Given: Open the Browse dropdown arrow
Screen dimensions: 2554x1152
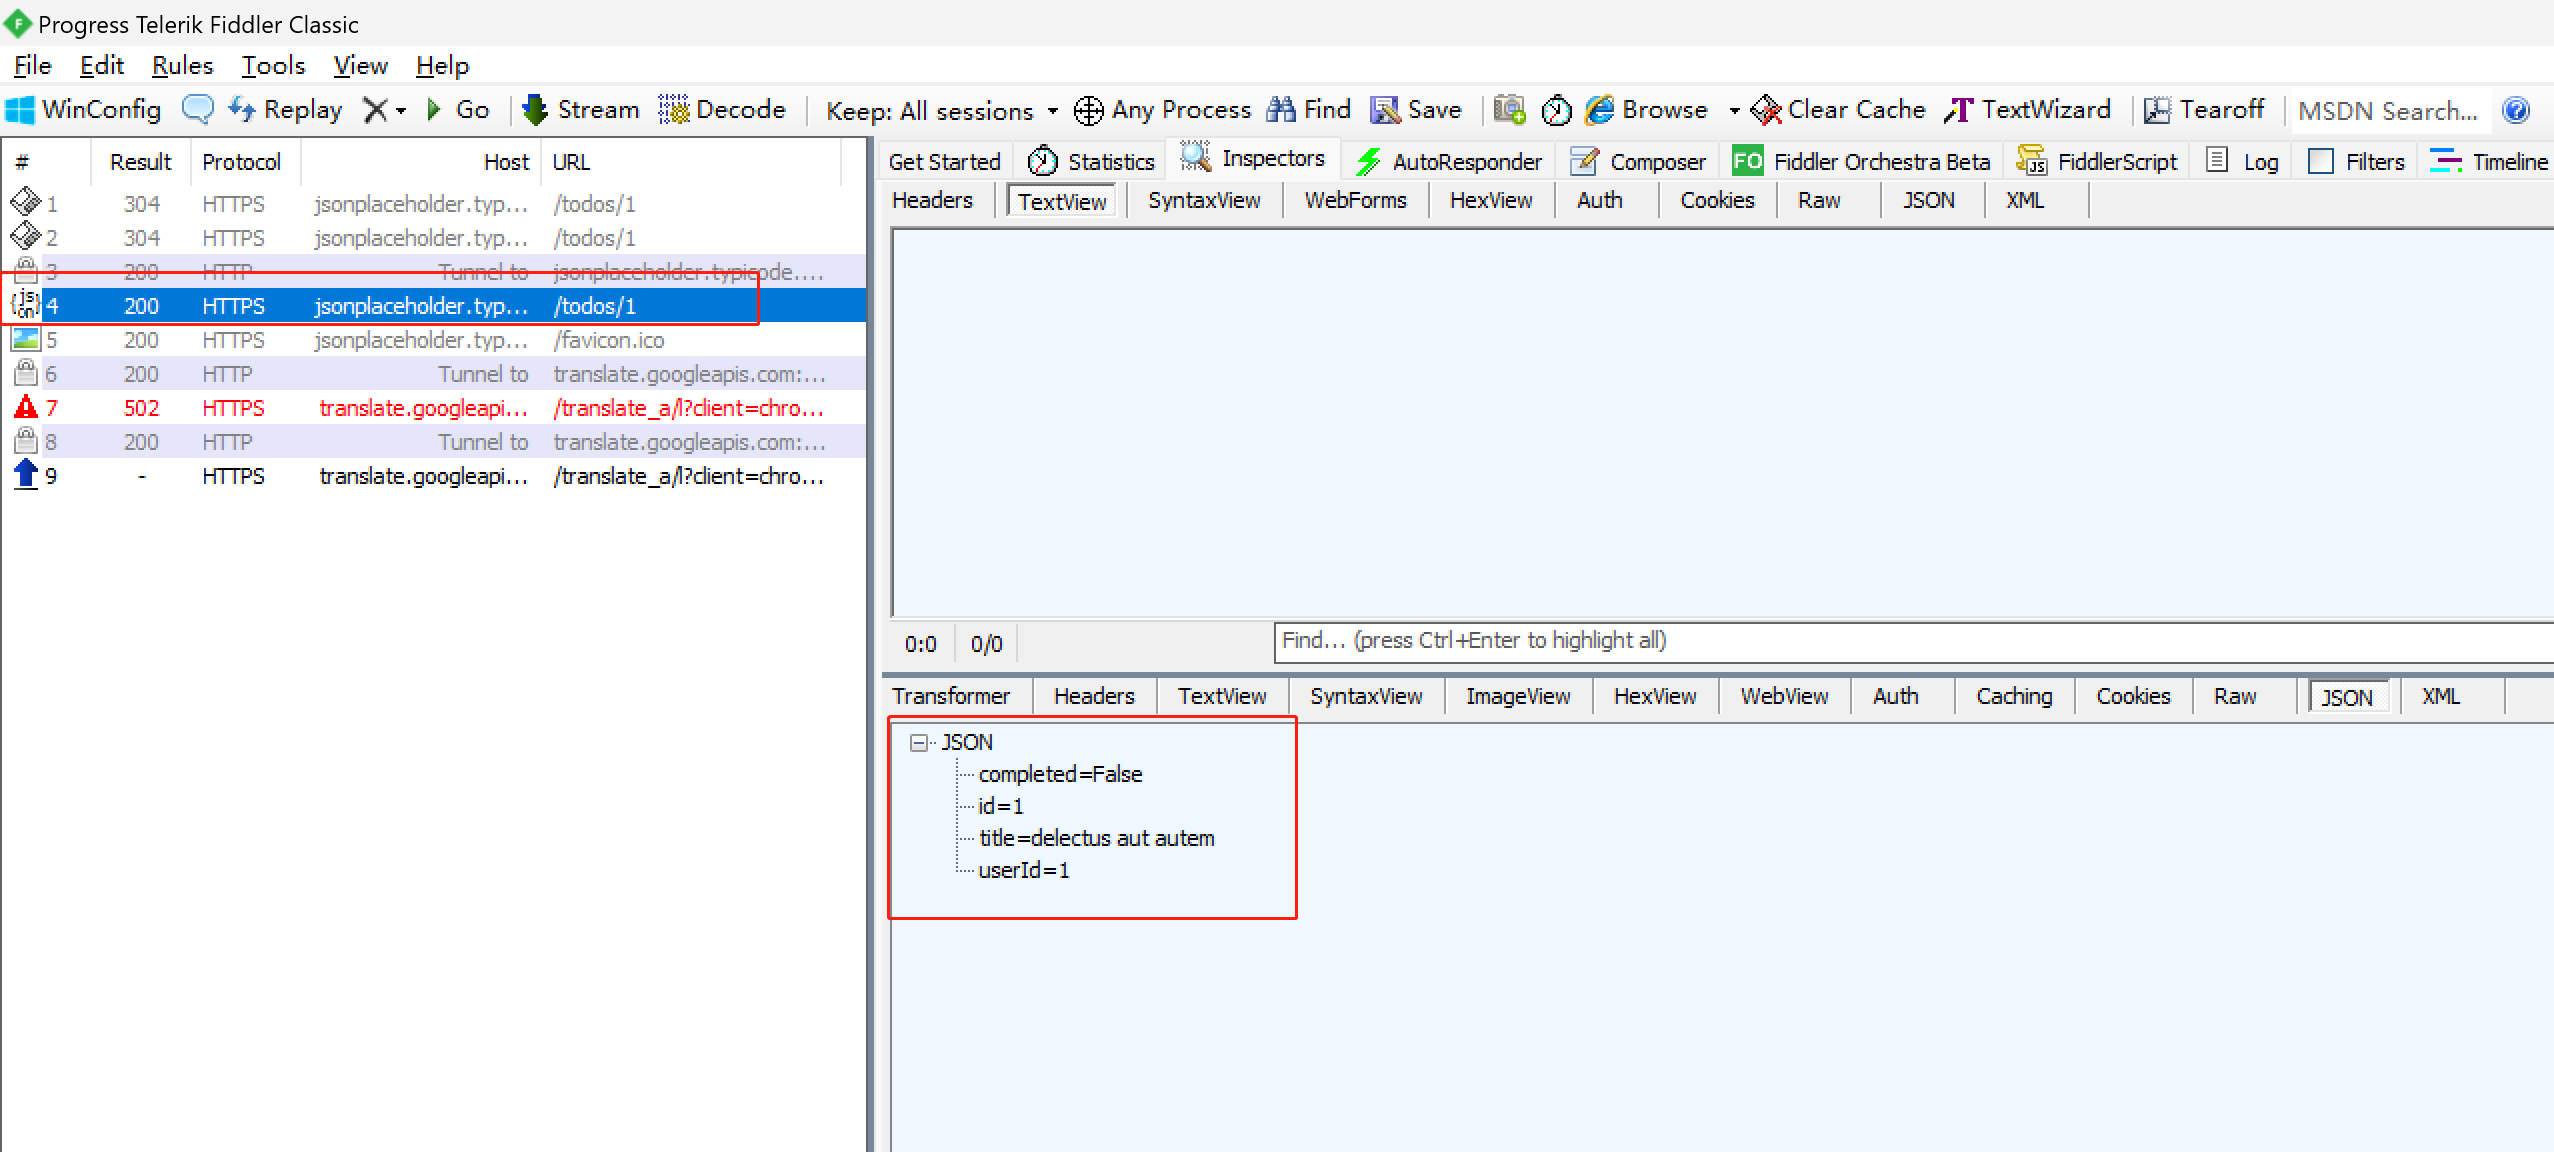Looking at the screenshot, I should tap(1734, 111).
